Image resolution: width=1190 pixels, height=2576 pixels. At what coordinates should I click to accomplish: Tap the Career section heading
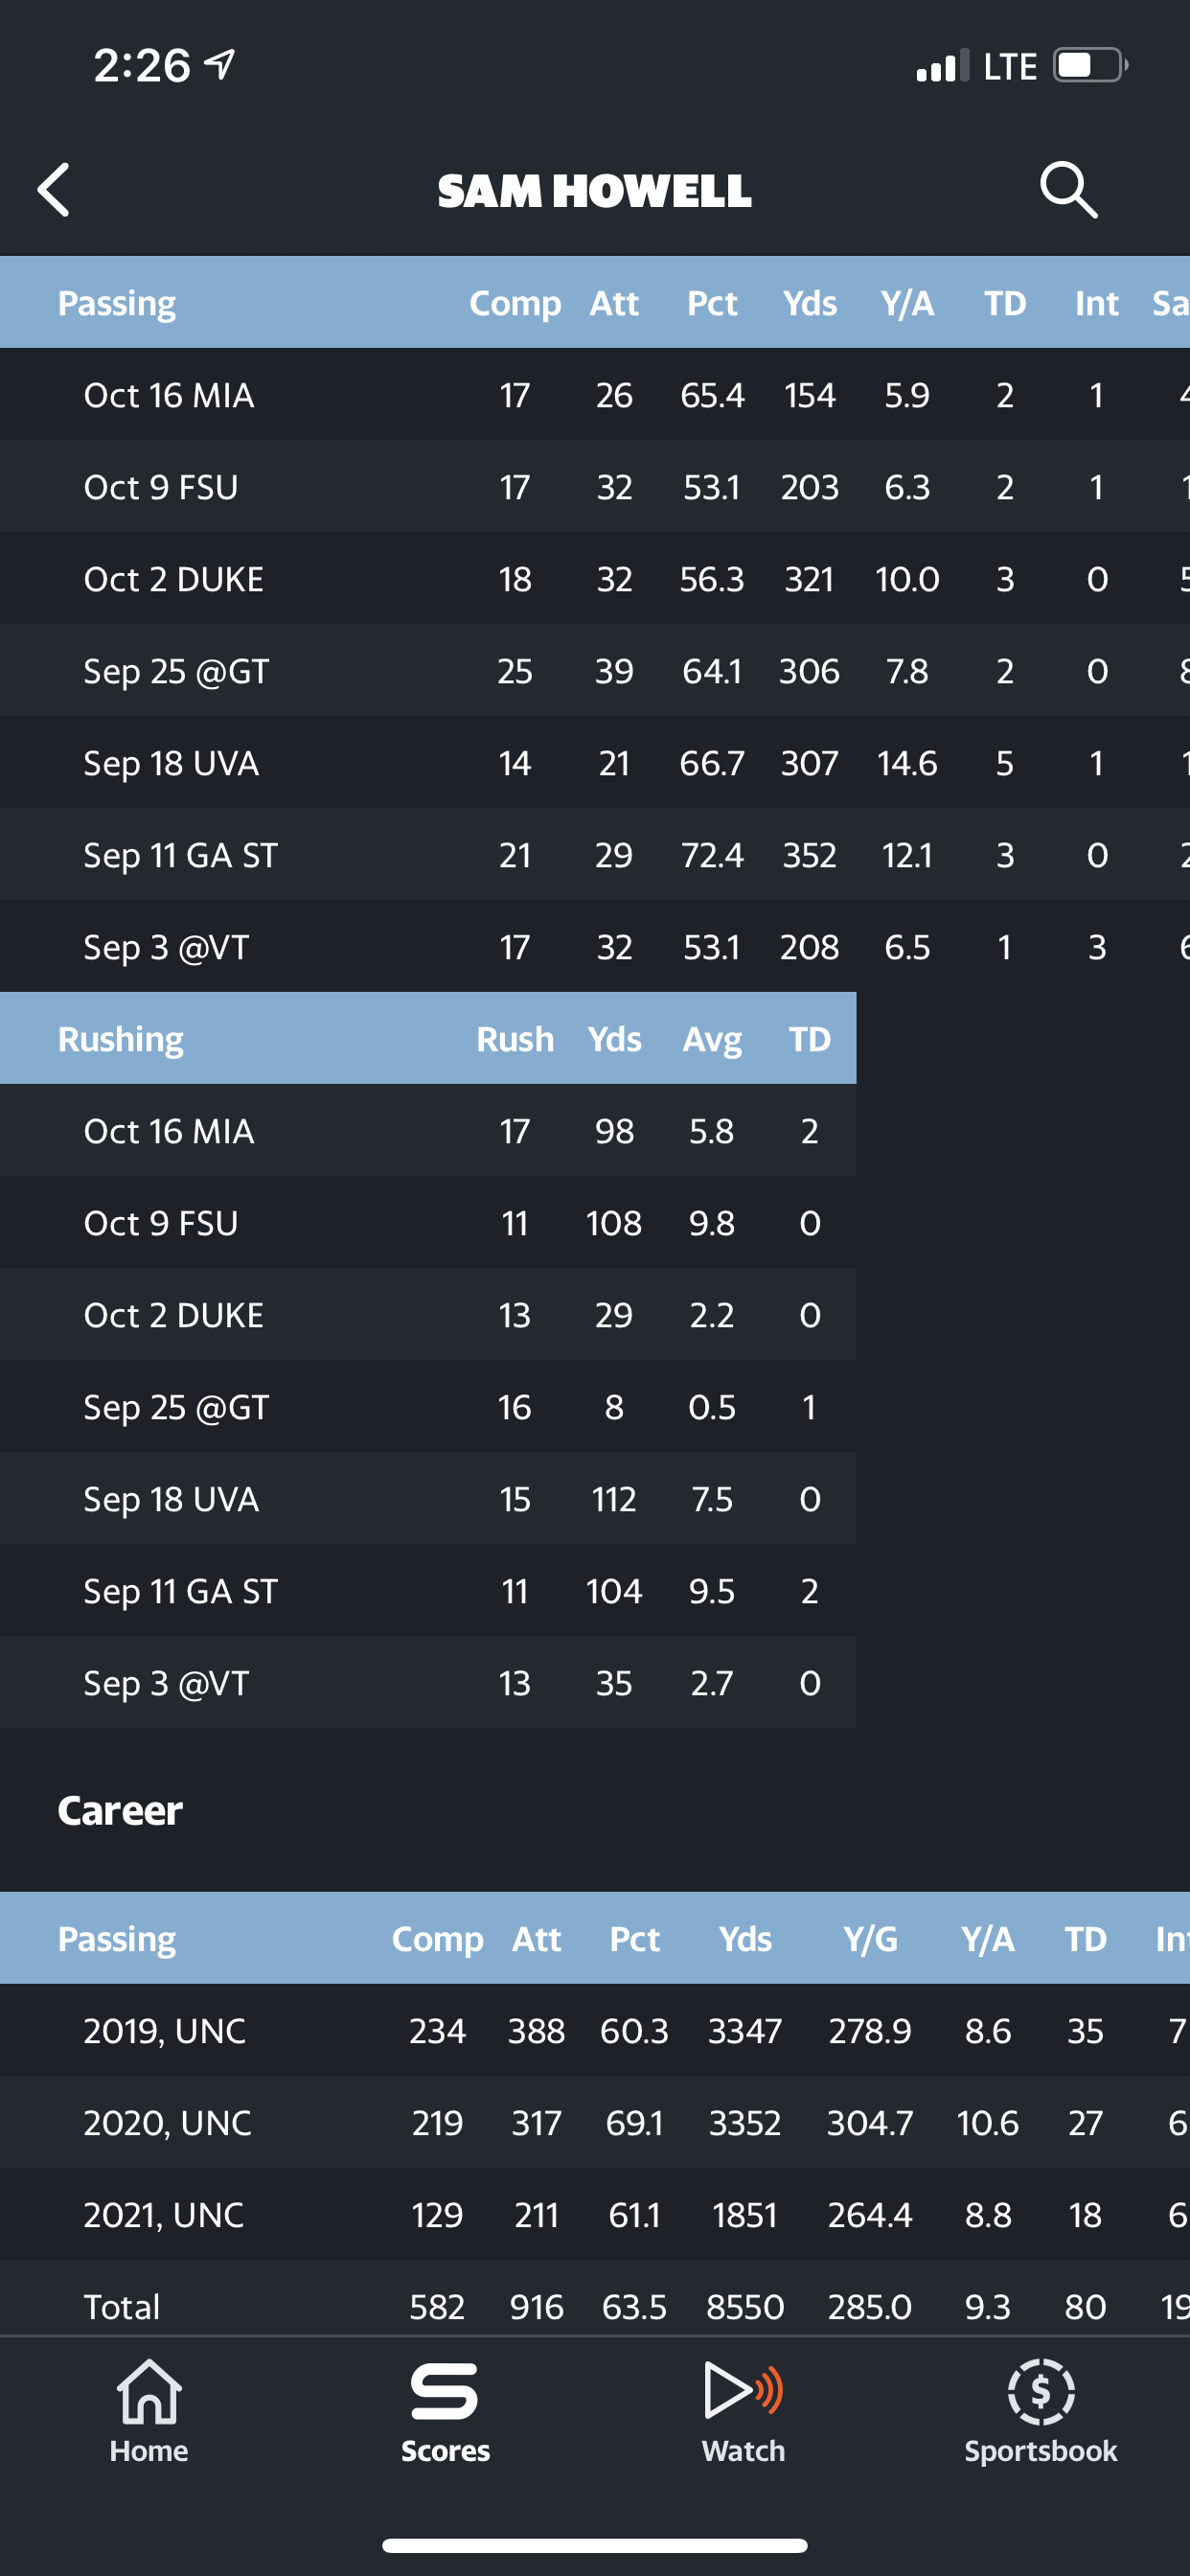pyautogui.click(x=120, y=1811)
